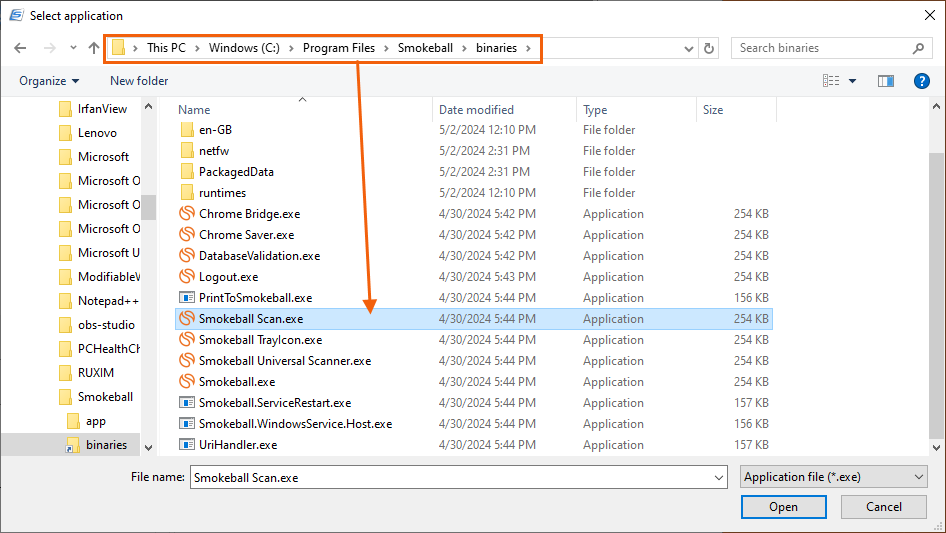This screenshot has height=533, width=946.
Task: Select the netfw folder icon
Action: click(x=187, y=151)
